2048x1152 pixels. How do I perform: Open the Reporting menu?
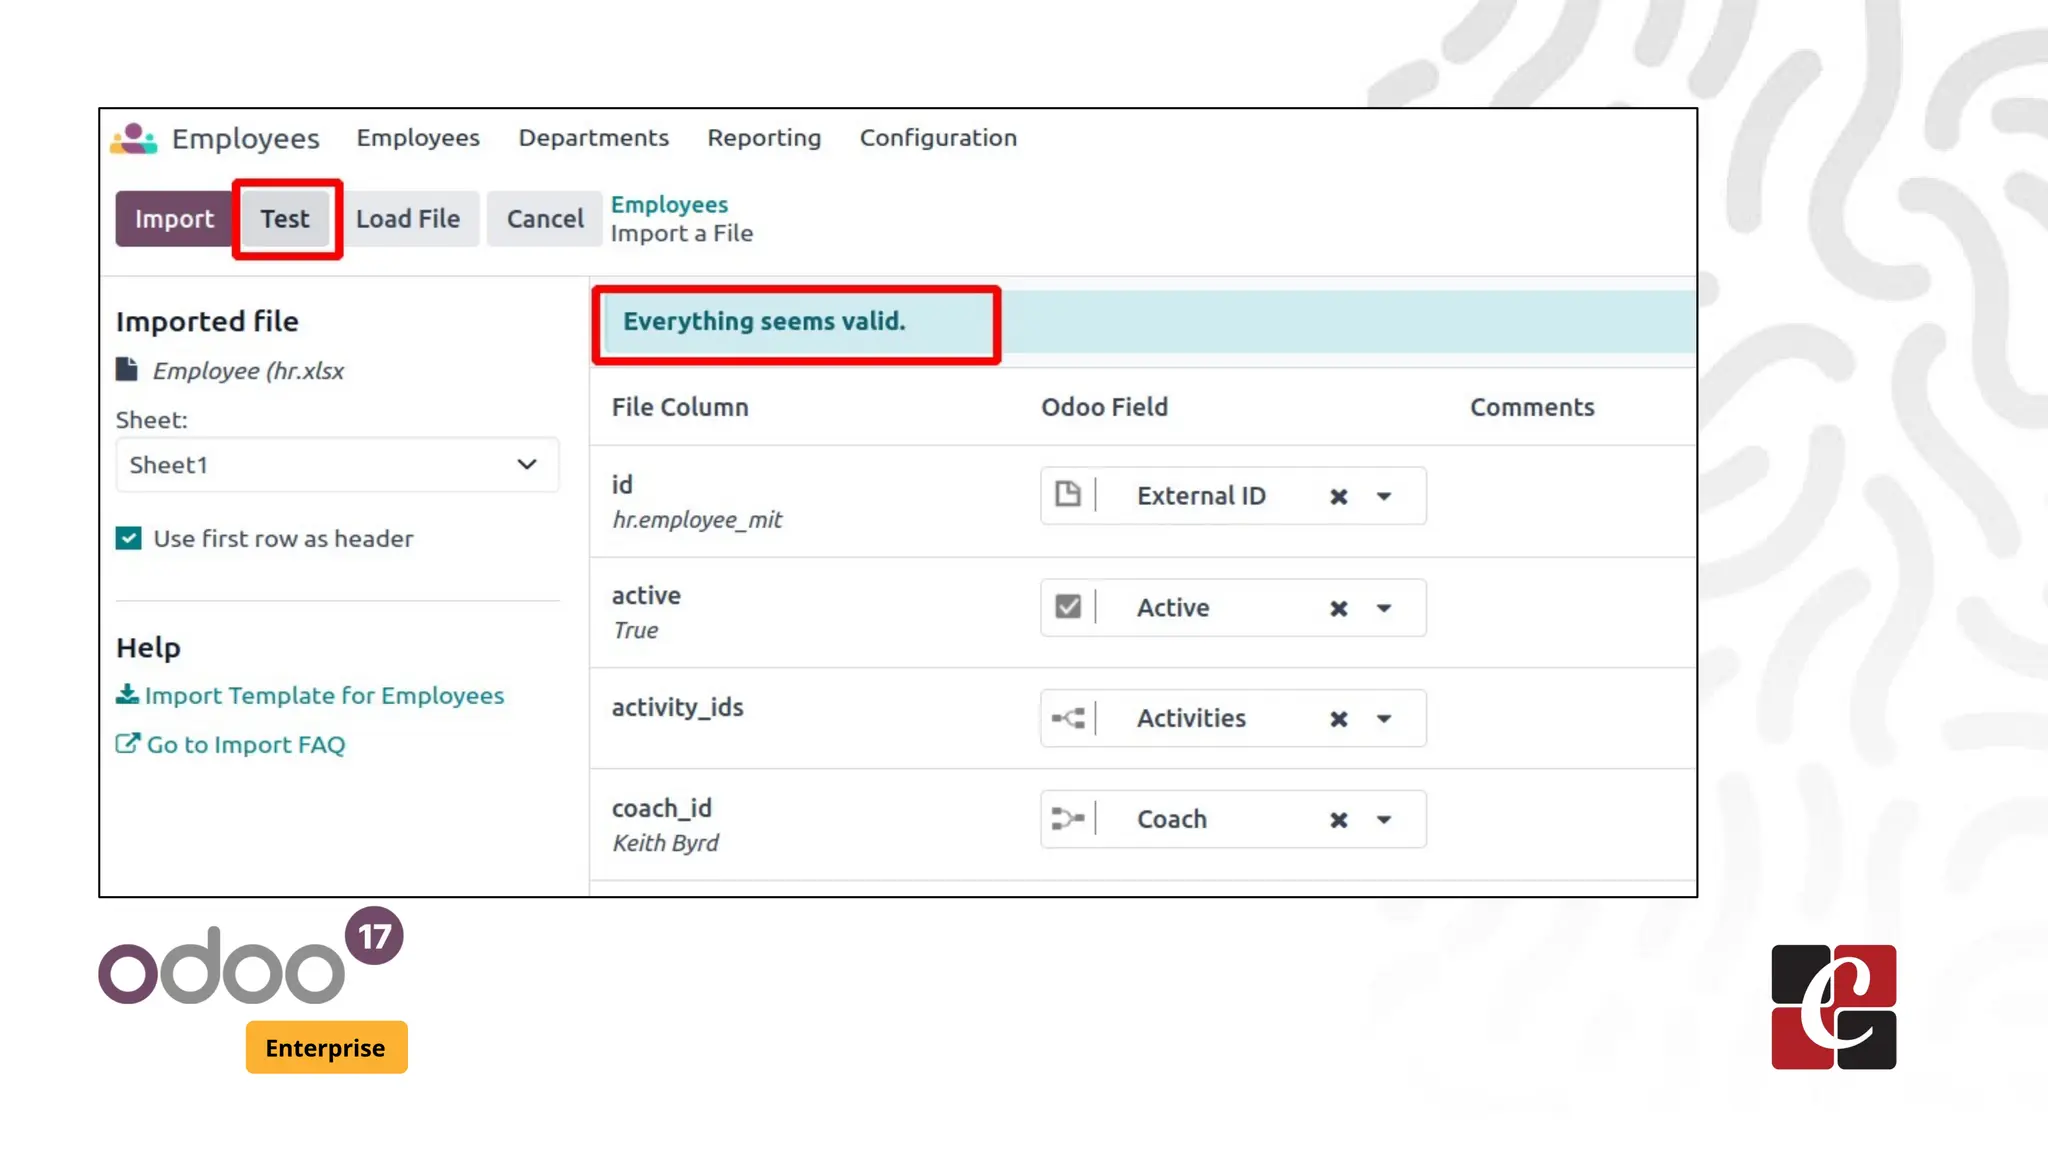tap(764, 138)
